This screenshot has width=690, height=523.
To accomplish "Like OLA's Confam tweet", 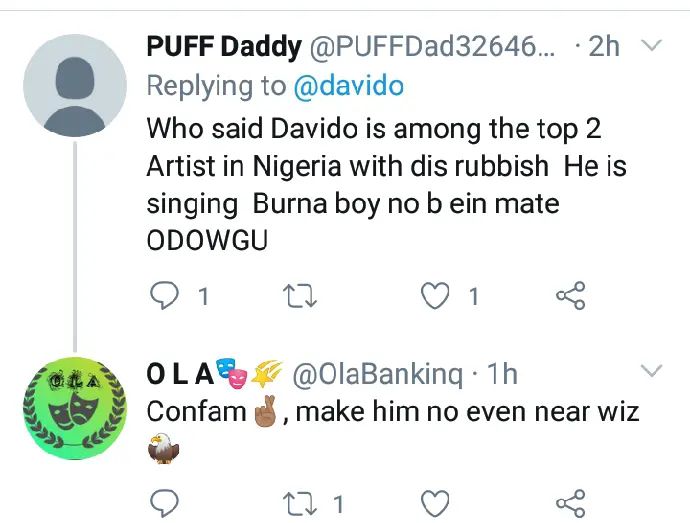I will [434, 500].
